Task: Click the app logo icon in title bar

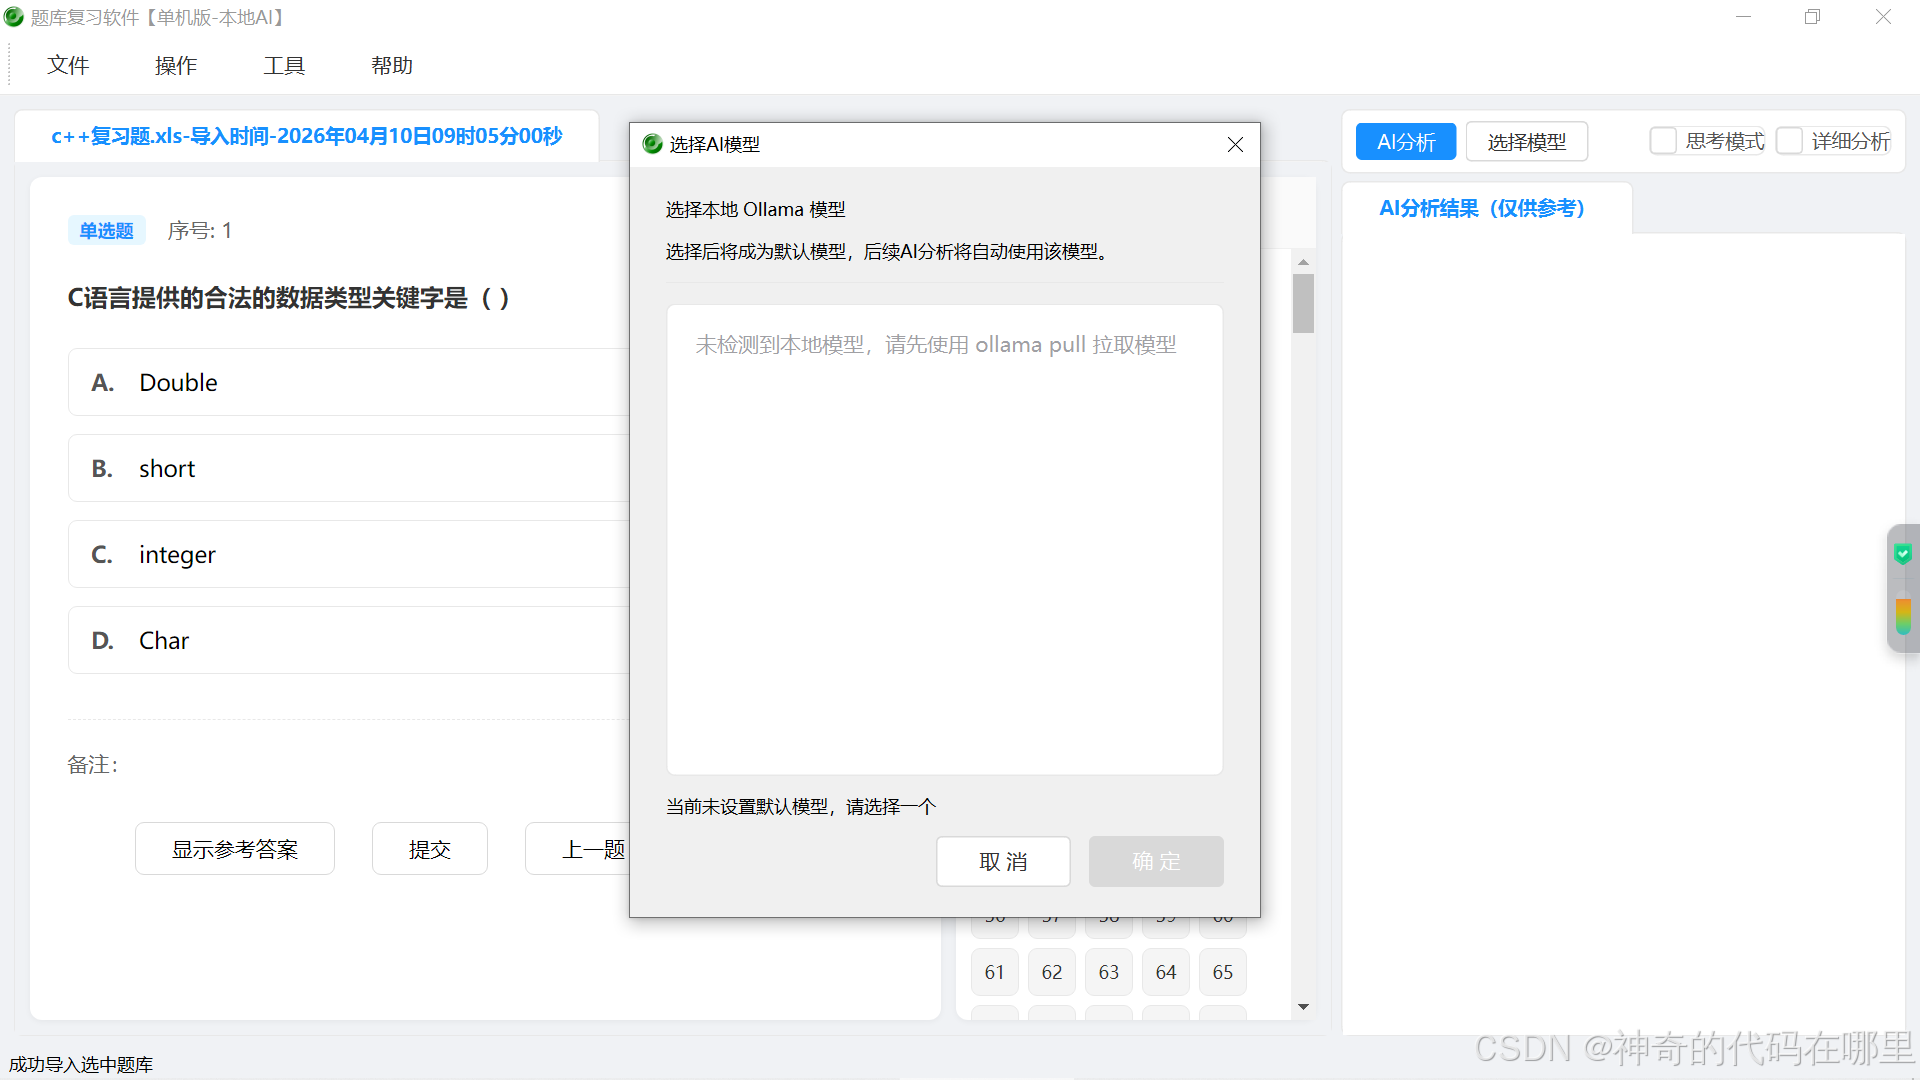Action: tap(14, 17)
